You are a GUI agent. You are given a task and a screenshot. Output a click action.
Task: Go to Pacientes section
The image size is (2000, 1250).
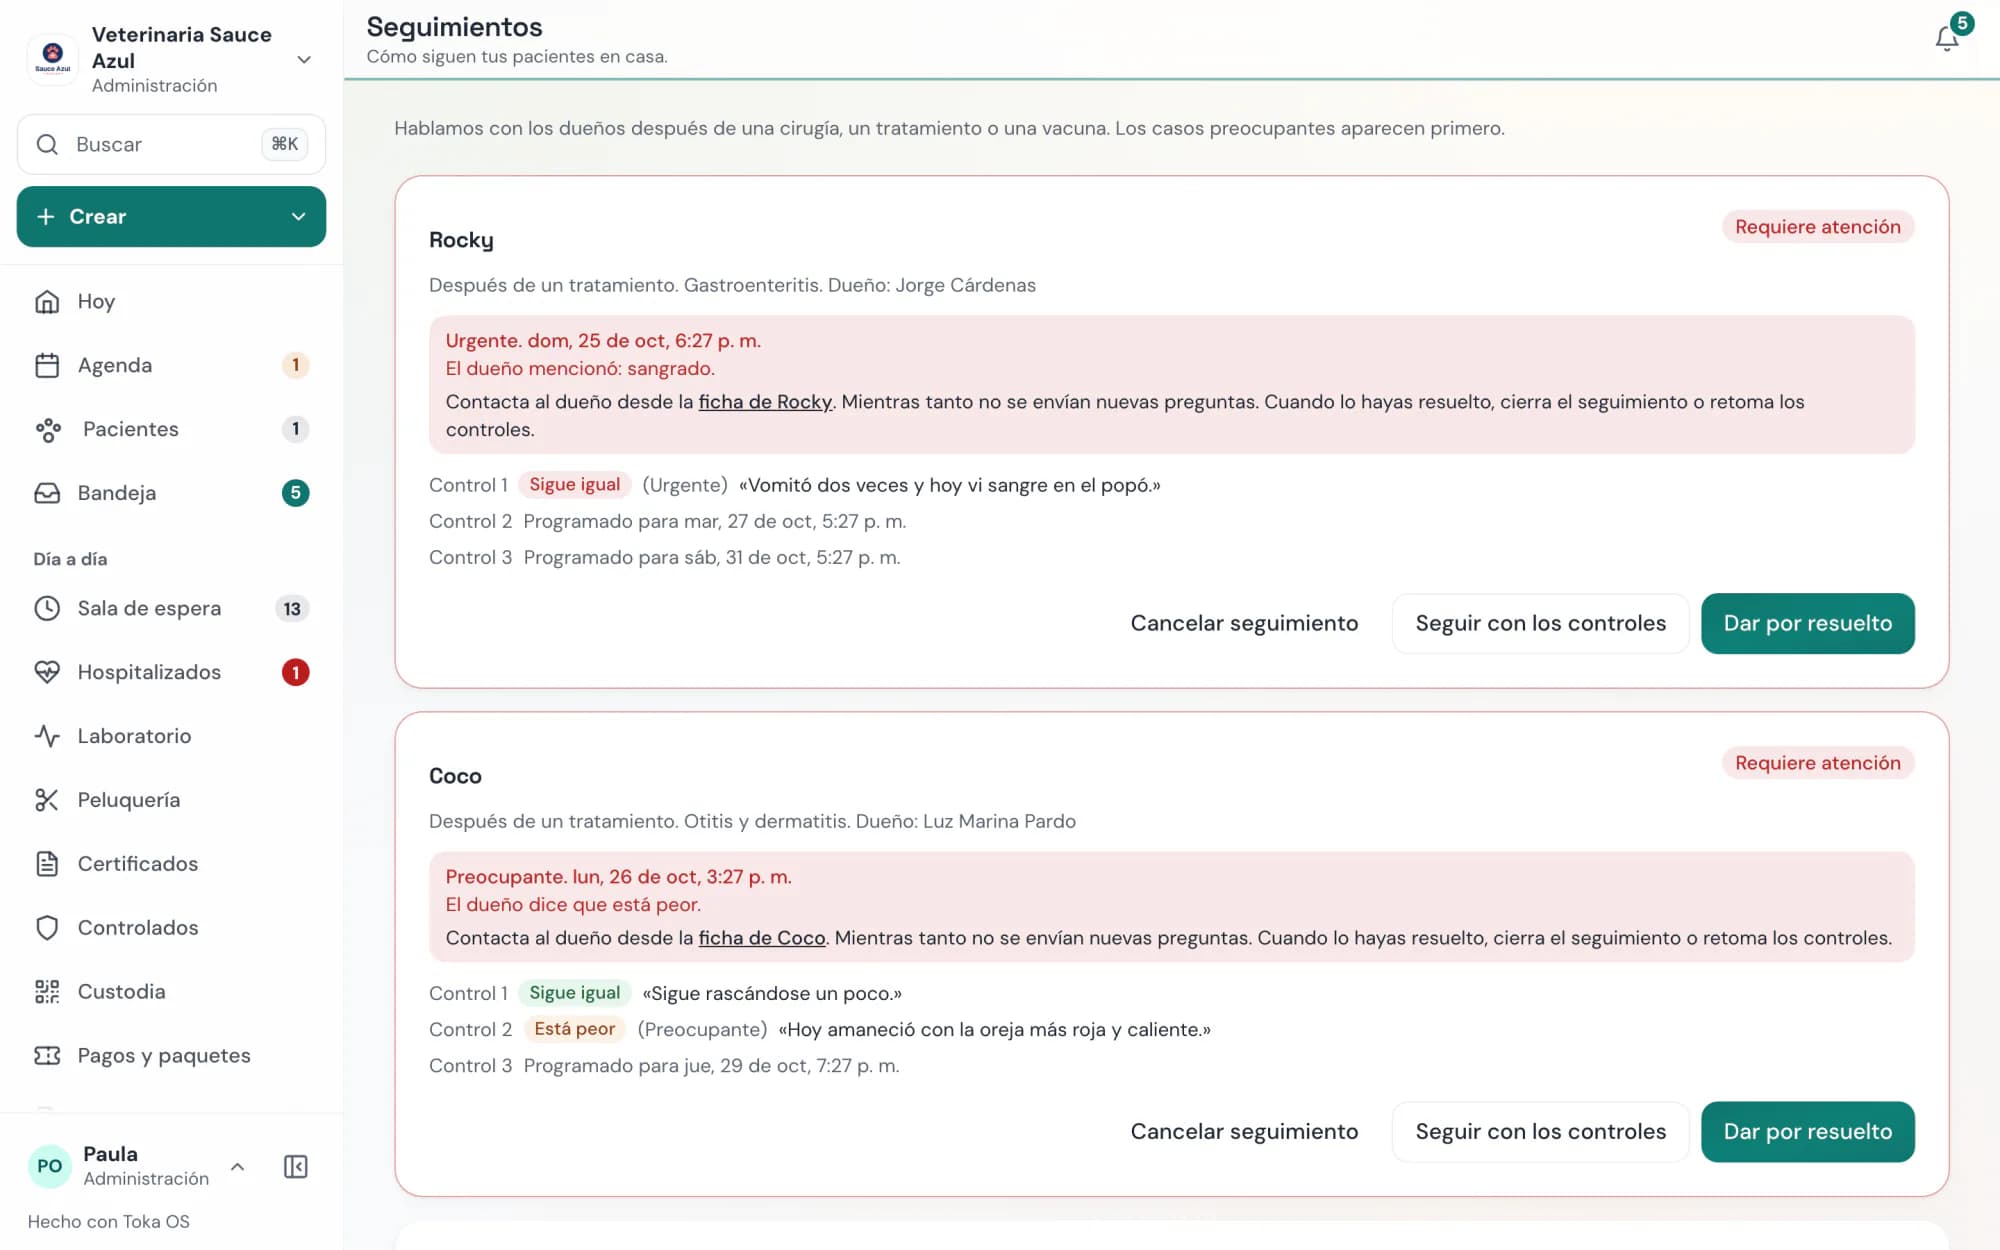pos(171,429)
